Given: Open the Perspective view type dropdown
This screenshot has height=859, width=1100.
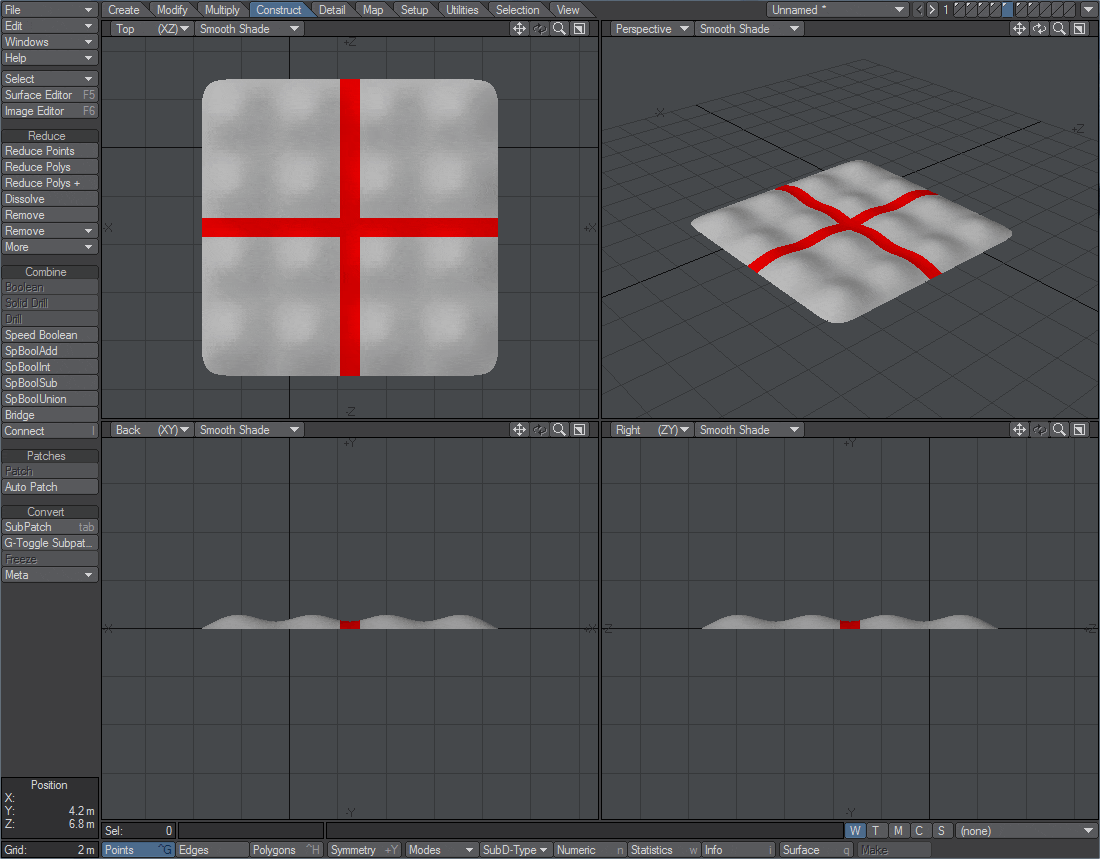Looking at the screenshot, I should [x=651, y=29].
